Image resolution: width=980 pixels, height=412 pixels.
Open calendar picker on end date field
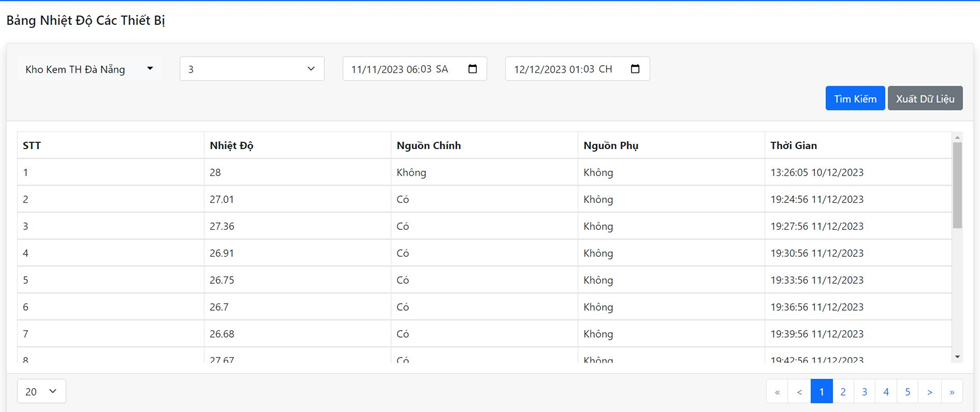point(635,69)
